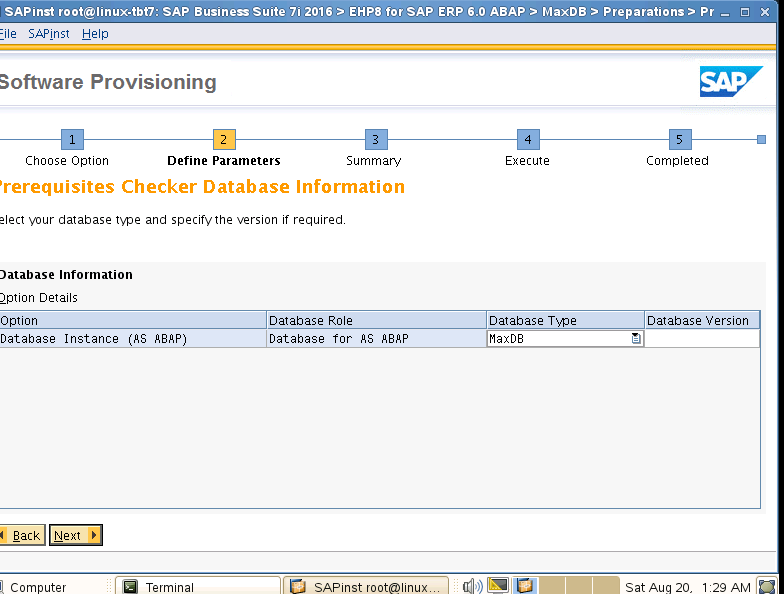Click step 3 Summary marker
Viewport: 784px width, 594px height.
coord(376,140)
